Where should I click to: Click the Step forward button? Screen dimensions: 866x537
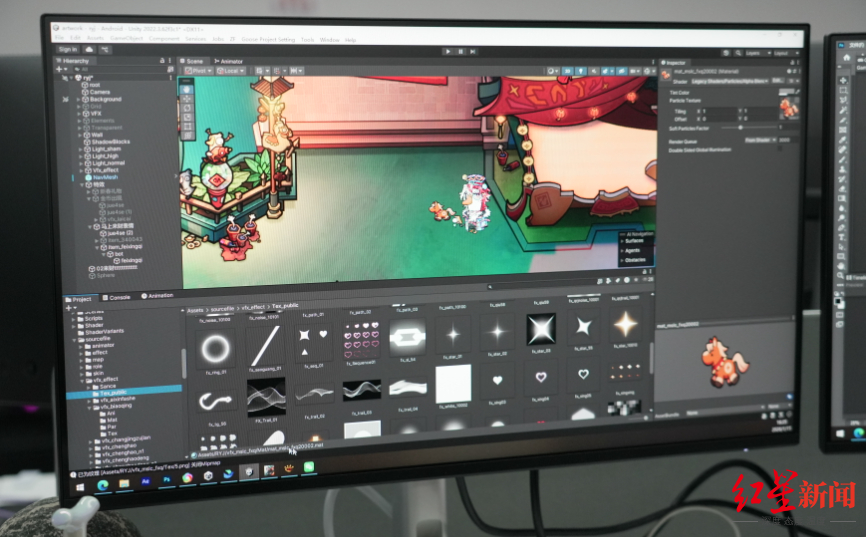(x=473, y=52)
